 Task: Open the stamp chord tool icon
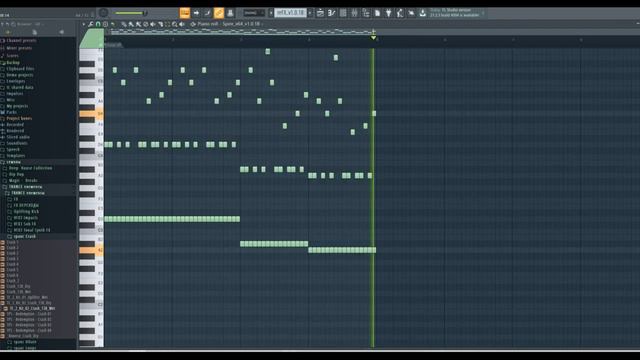click(x=105, y=24)
